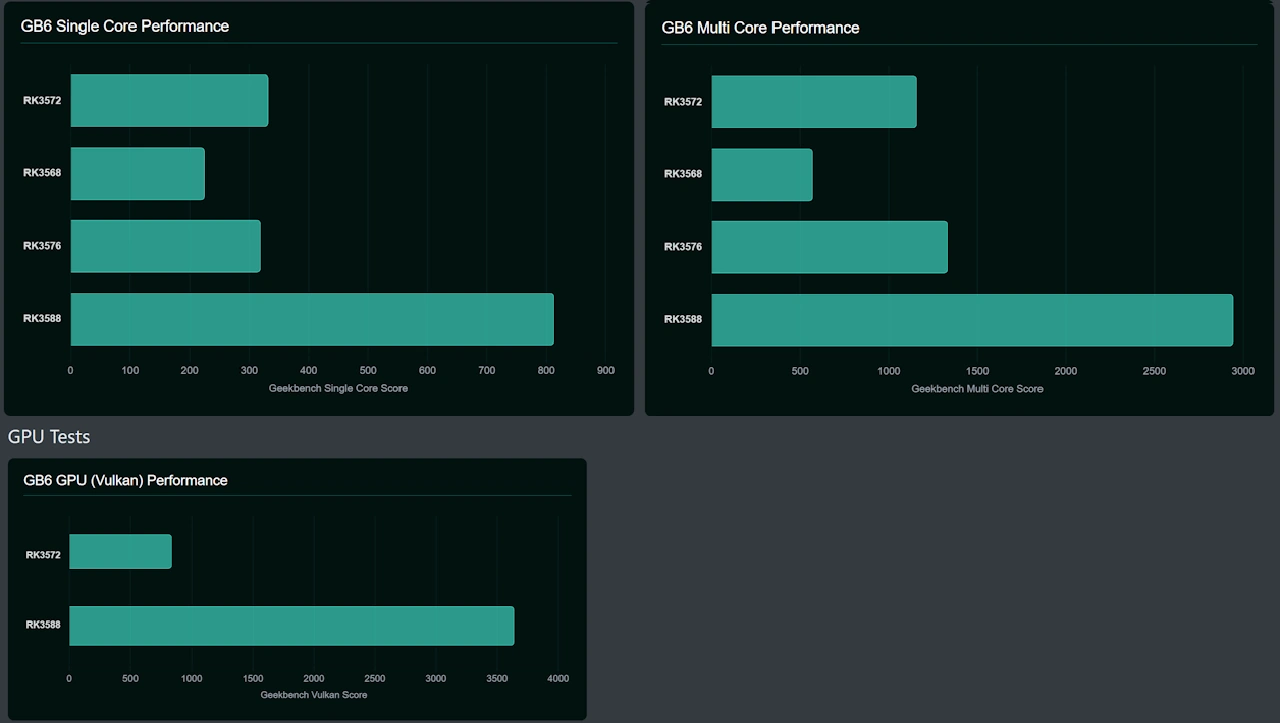
Task: Click the RK3576 label in Single Core chart
Action: click(x=42, y=246)
